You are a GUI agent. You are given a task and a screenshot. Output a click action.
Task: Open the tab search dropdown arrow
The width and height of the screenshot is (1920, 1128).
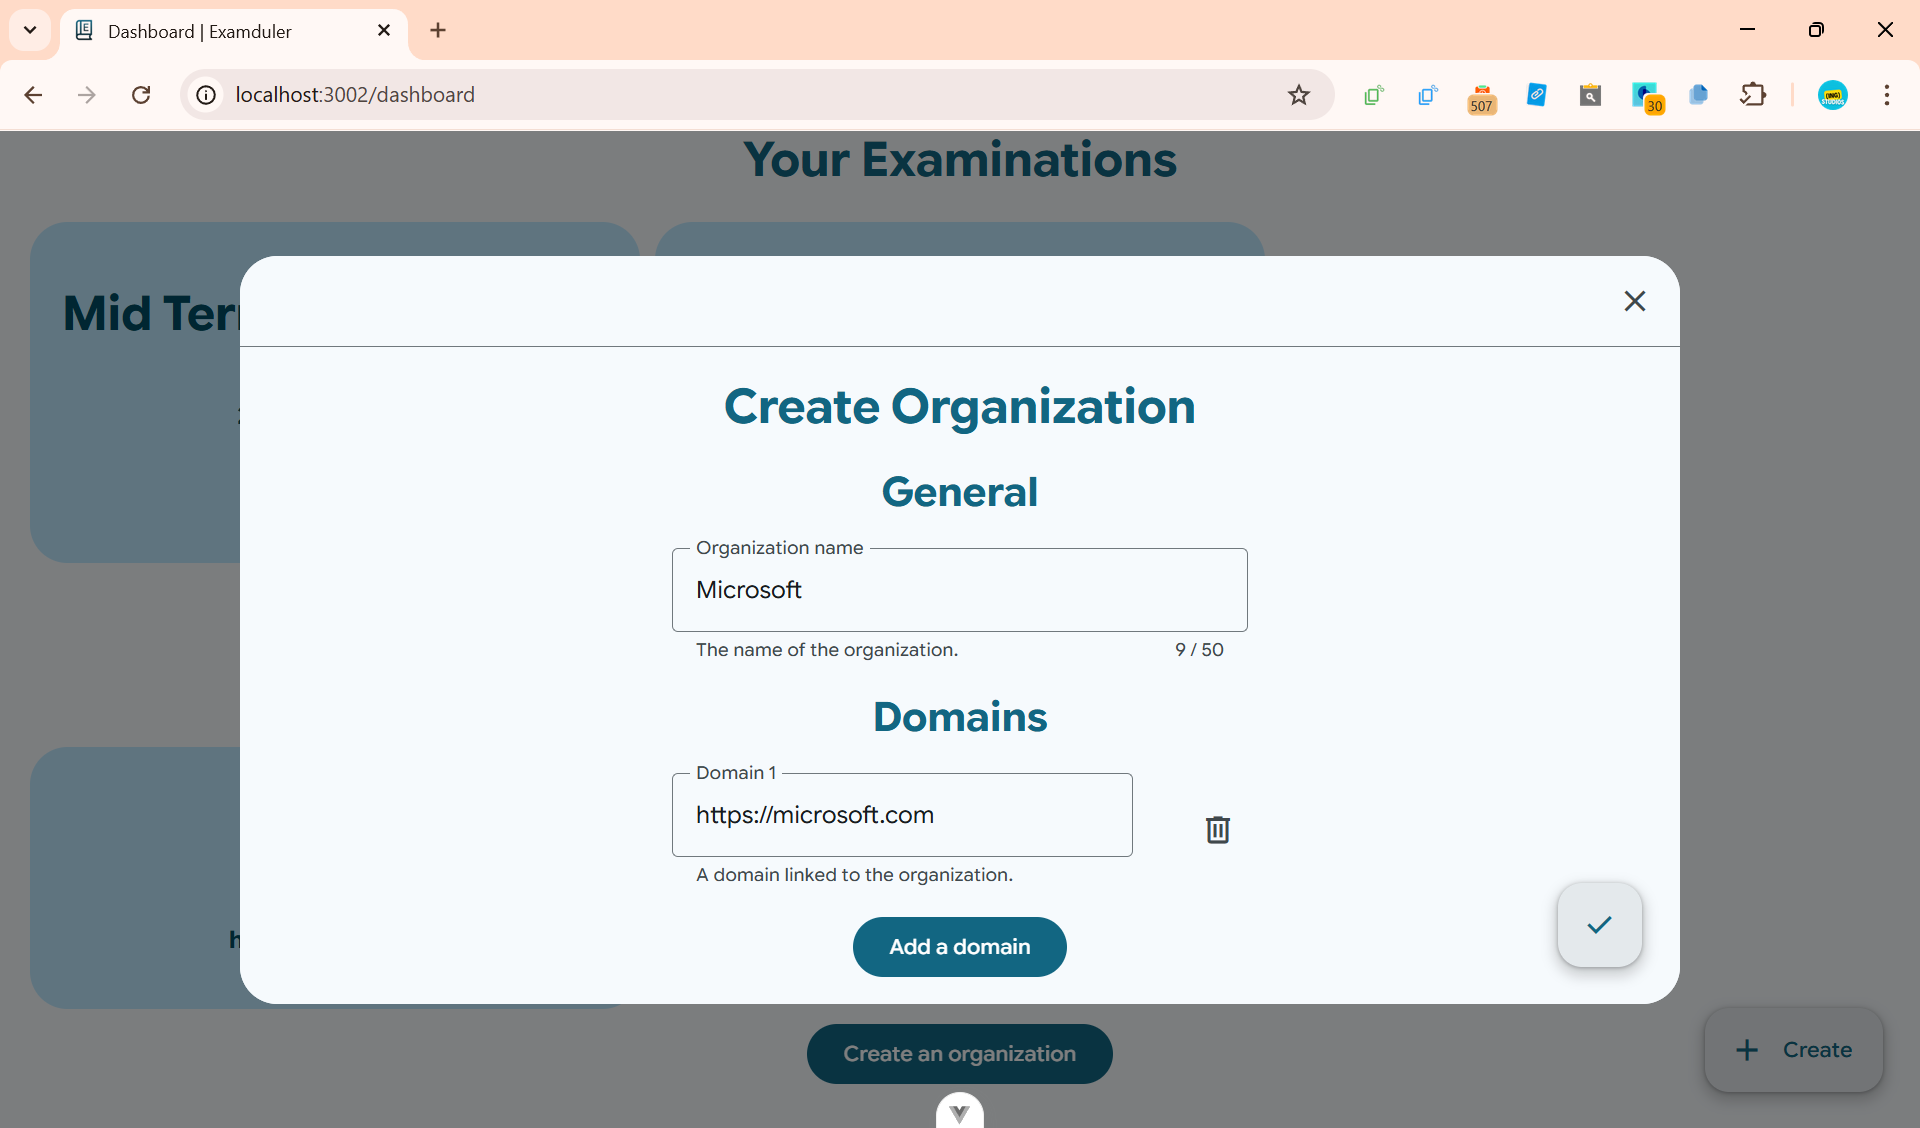click(30, 30)
